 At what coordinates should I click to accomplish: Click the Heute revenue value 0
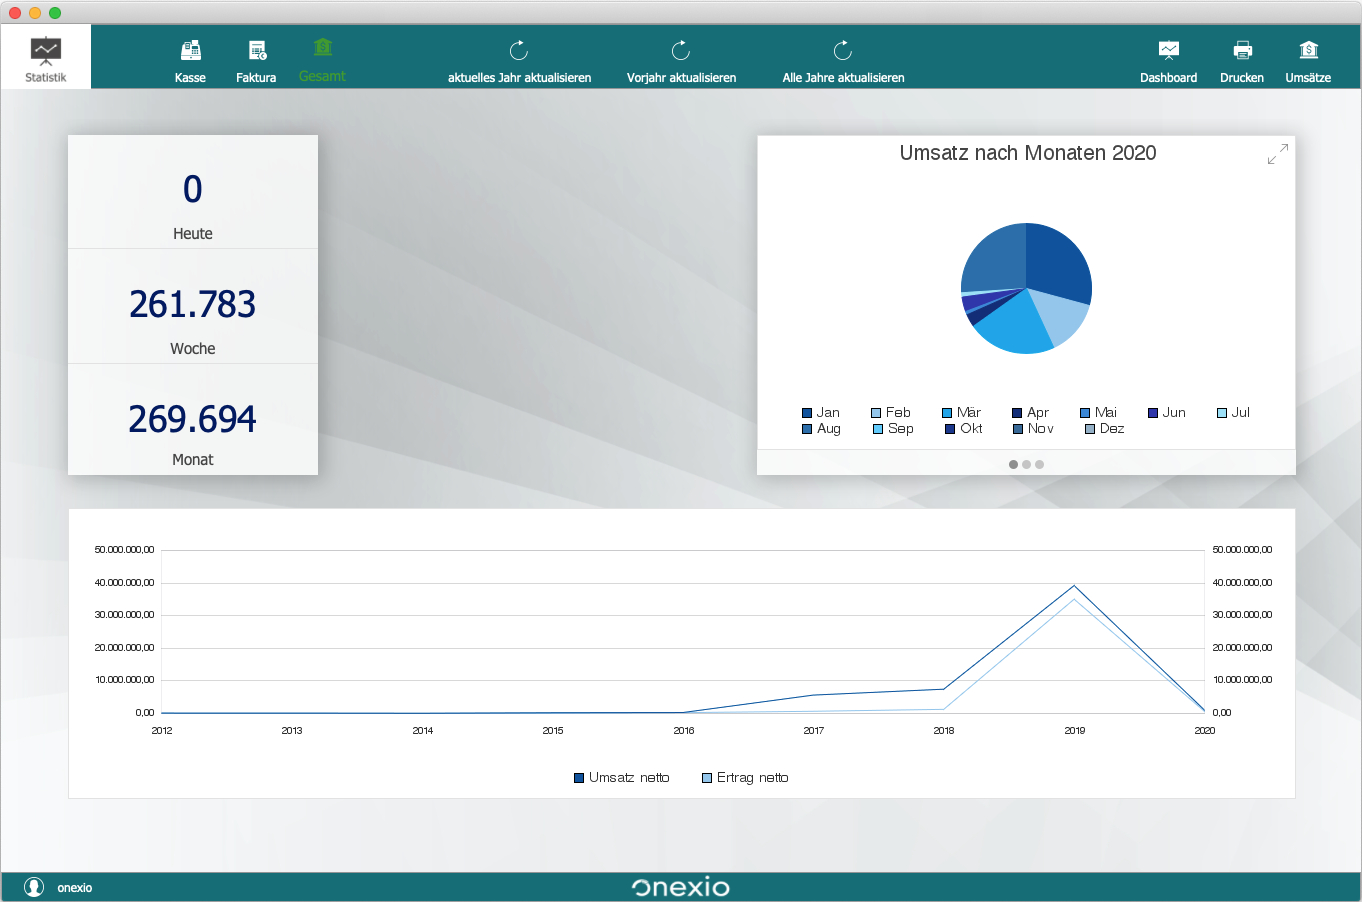193,189
